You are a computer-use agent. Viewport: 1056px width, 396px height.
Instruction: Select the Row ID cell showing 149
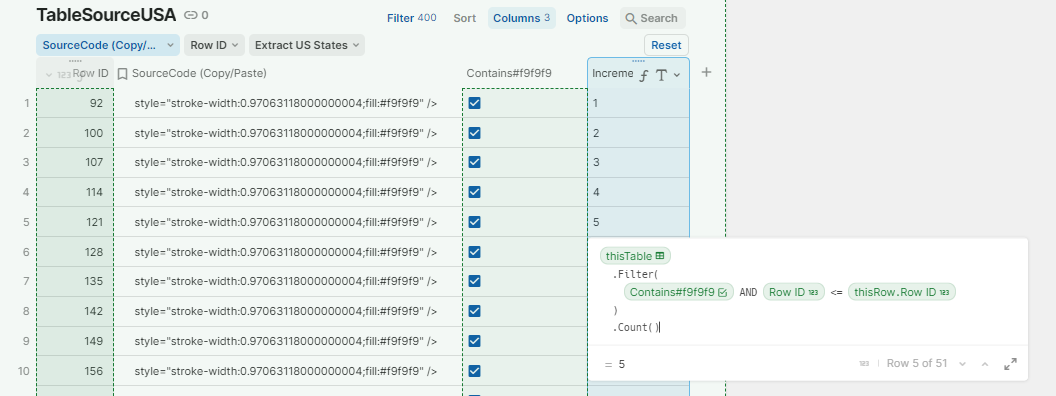click(75, 341)
